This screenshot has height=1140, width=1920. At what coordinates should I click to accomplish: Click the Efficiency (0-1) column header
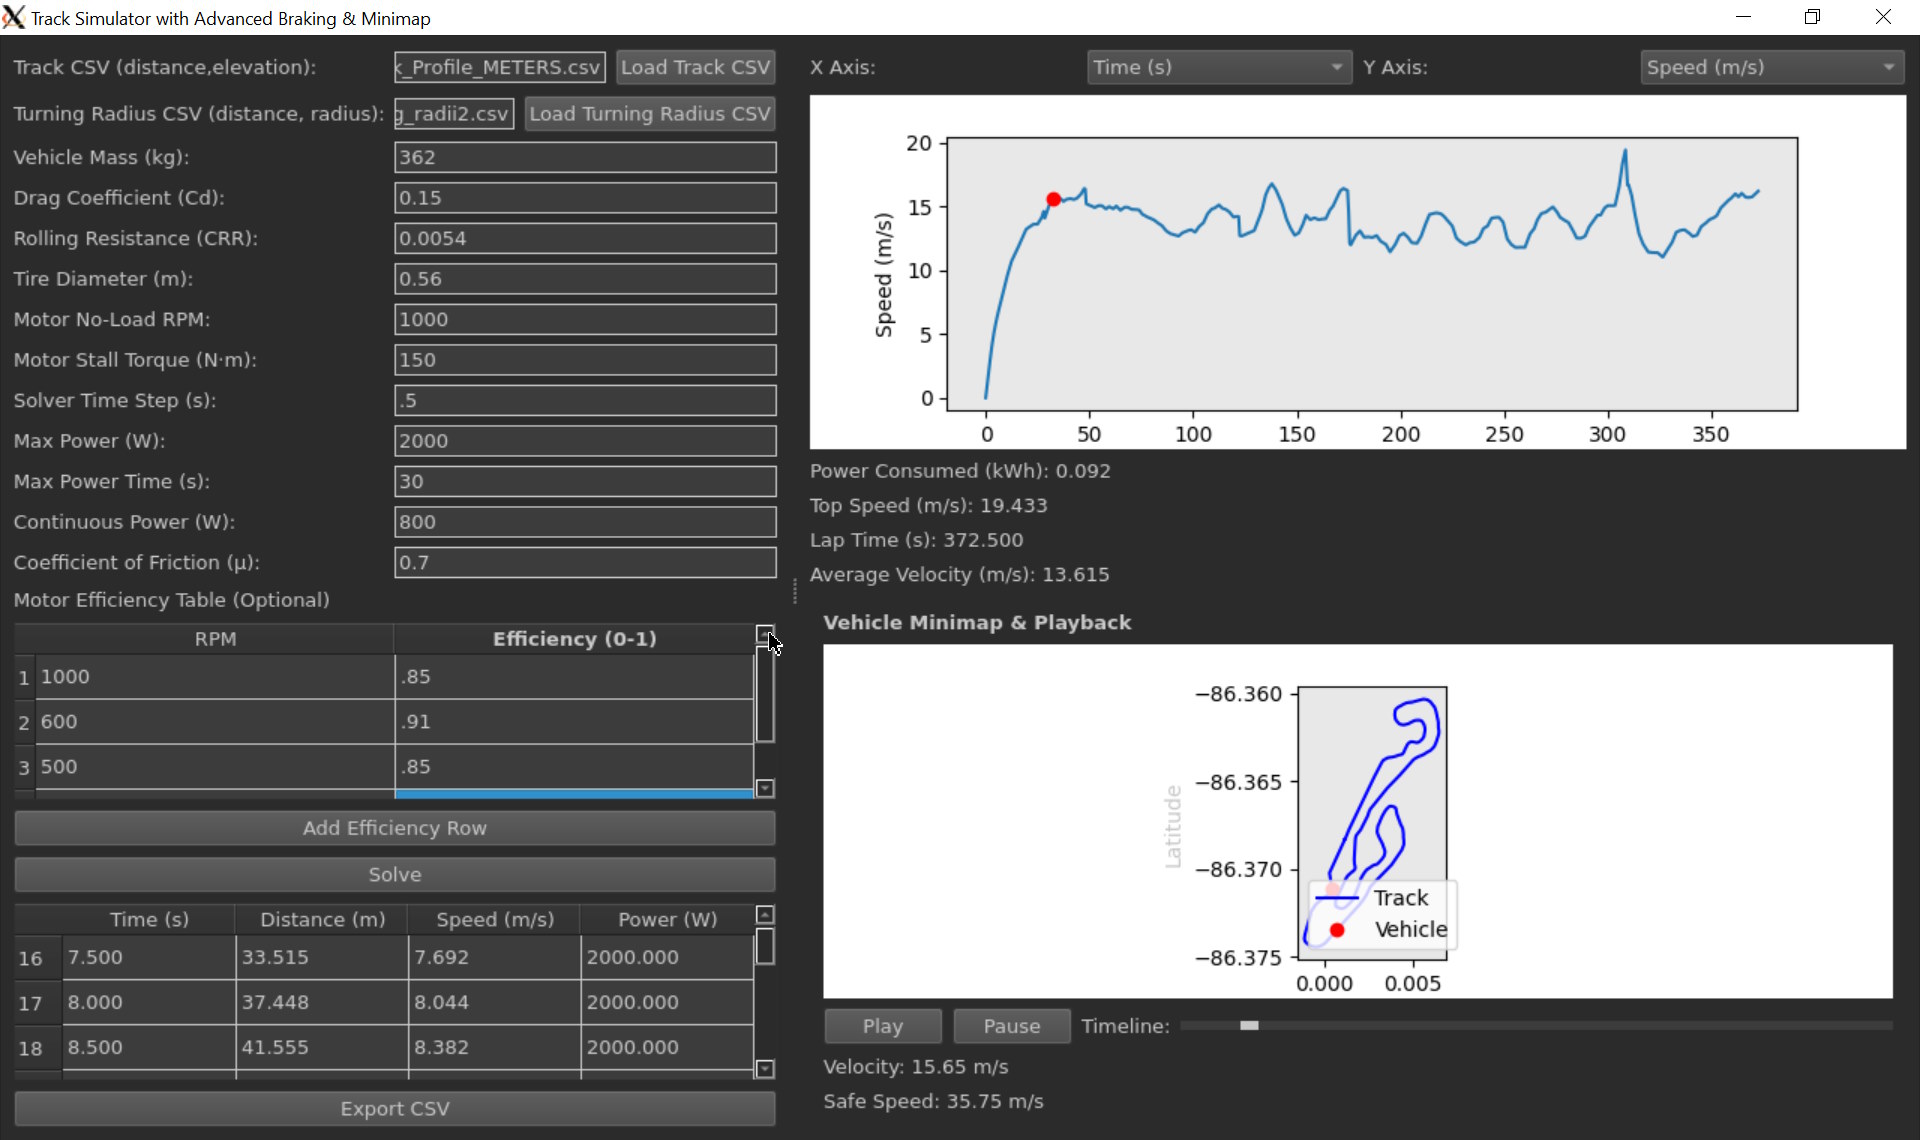(574, 639)
